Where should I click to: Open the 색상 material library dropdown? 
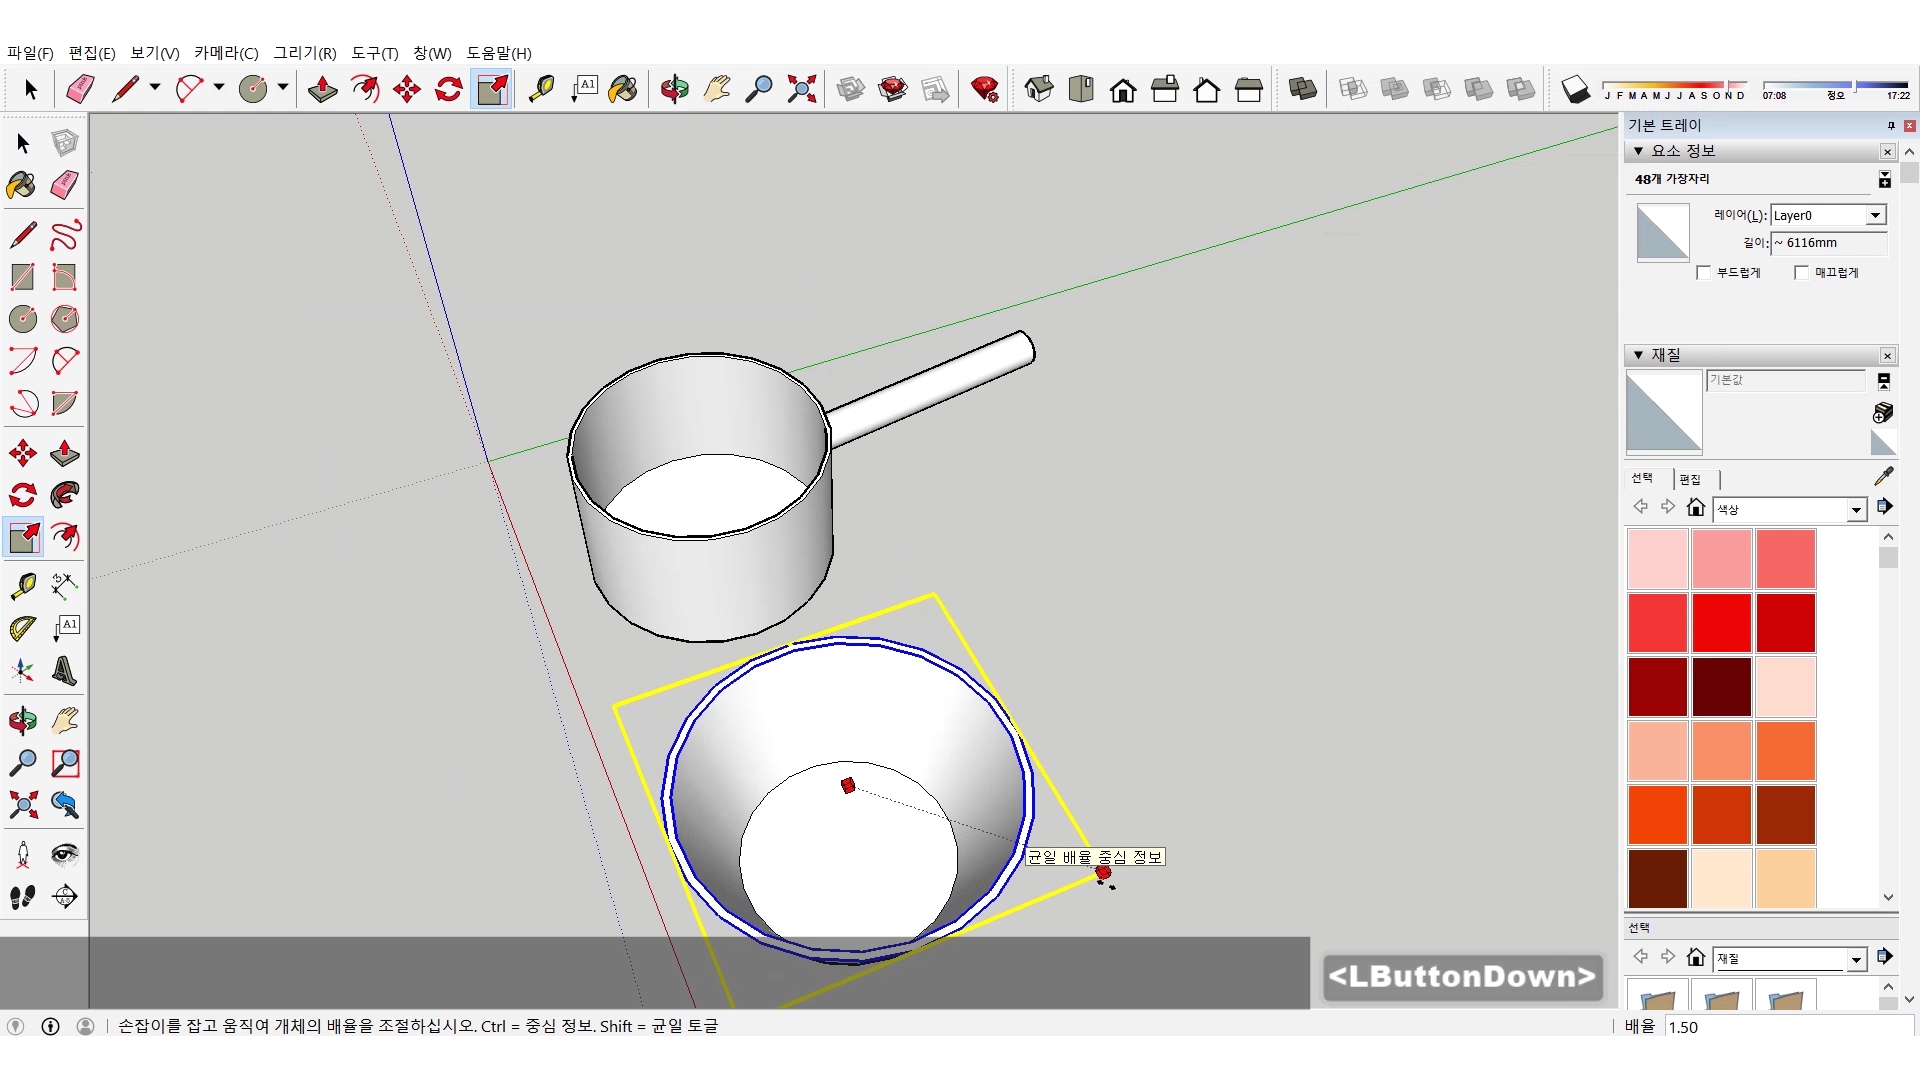pyautogui.click(x=1856, y=510)
